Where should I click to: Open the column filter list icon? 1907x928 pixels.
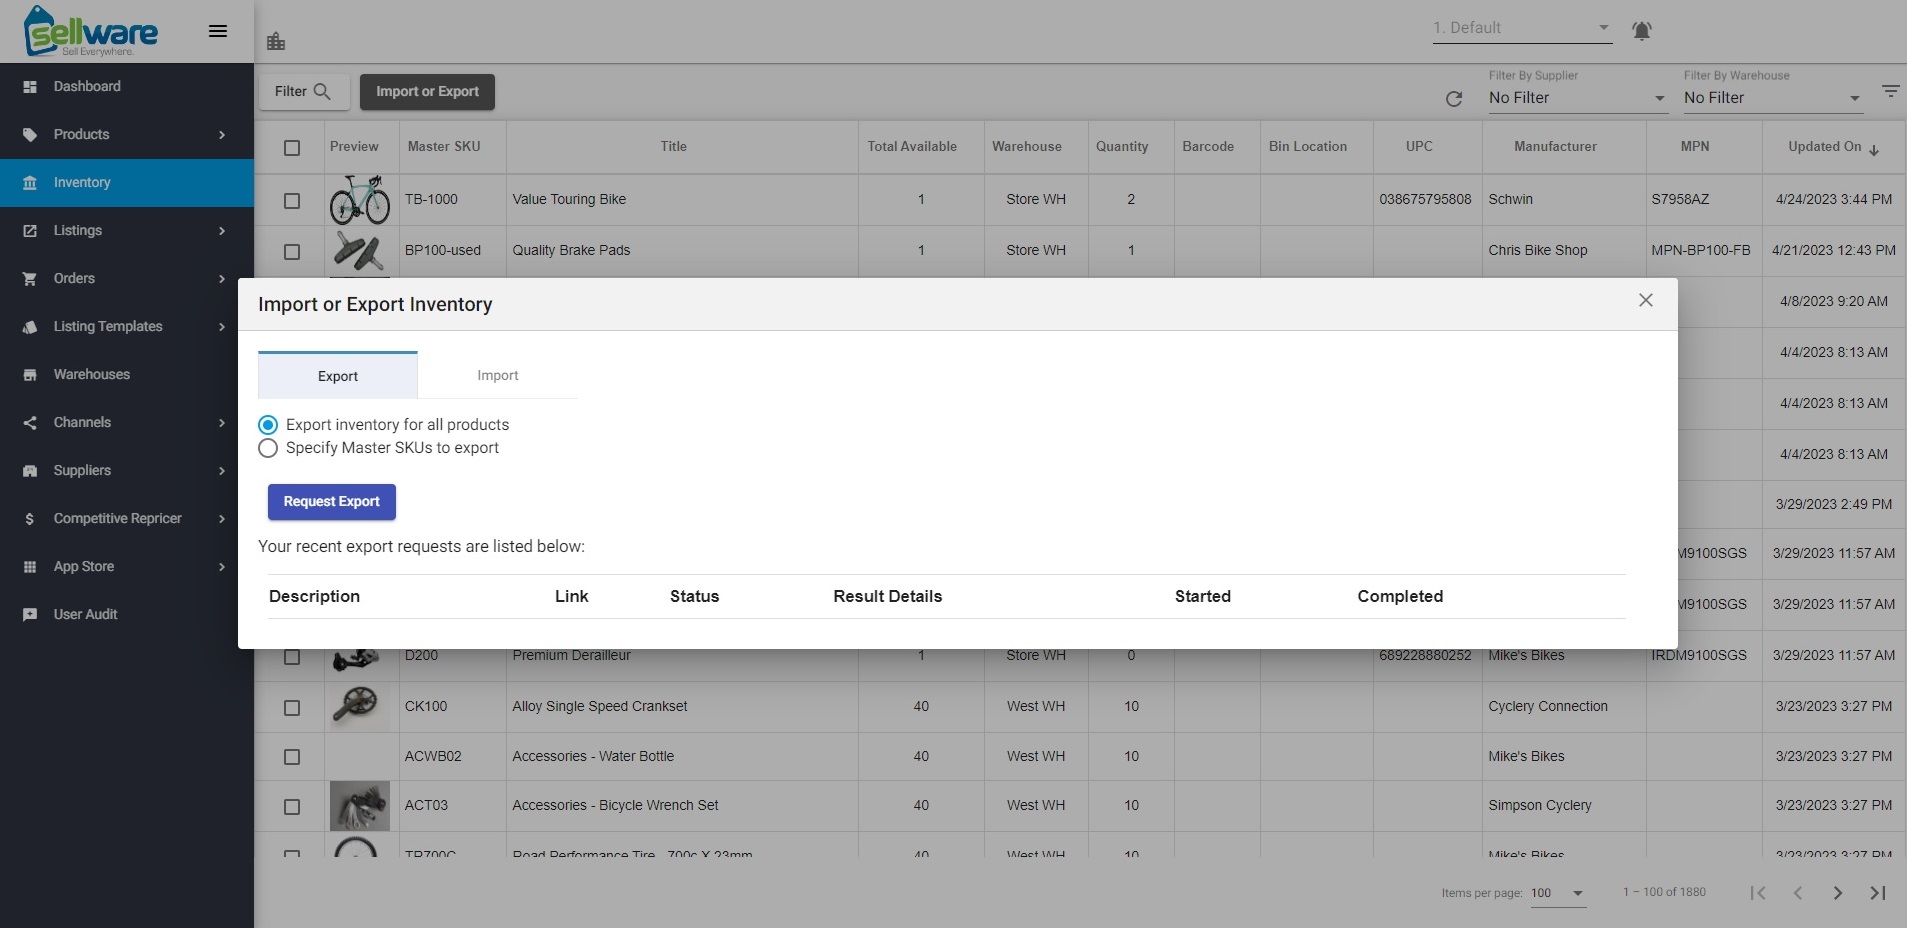pyautogui.click(x=1890, y=91)
